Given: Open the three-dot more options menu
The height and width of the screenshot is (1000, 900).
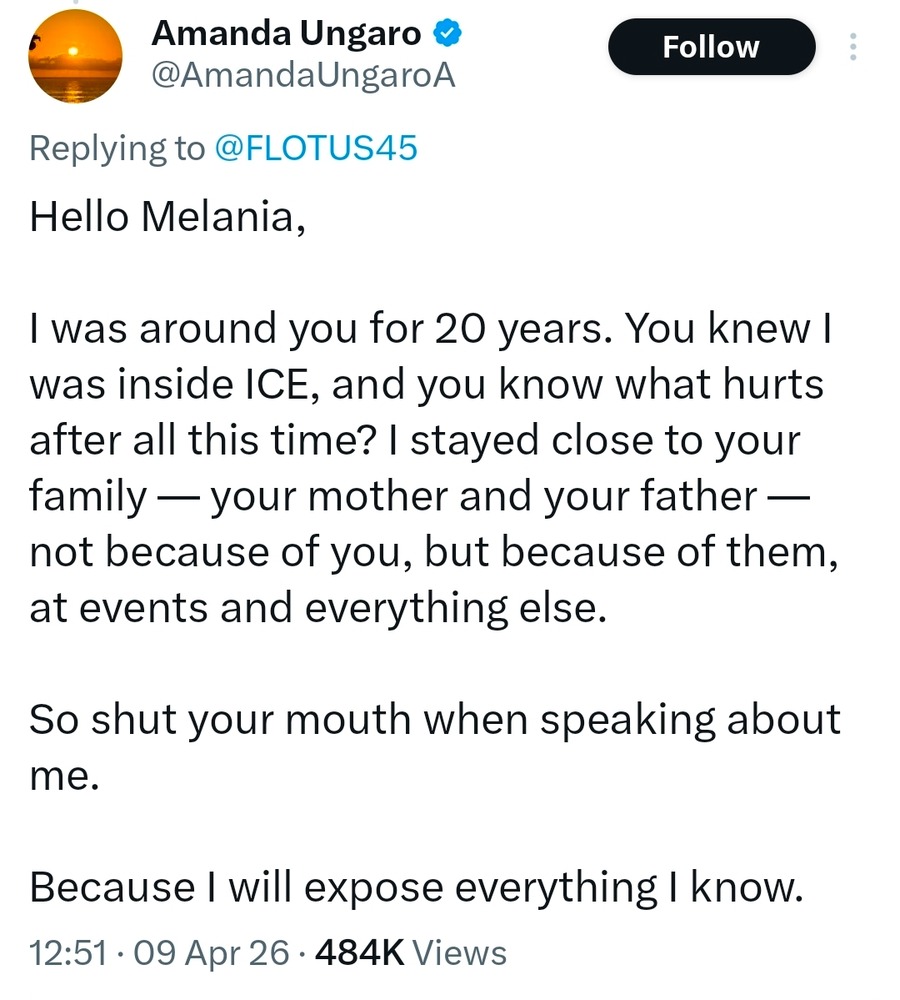Looking at the screenshot, I should 853,47.
